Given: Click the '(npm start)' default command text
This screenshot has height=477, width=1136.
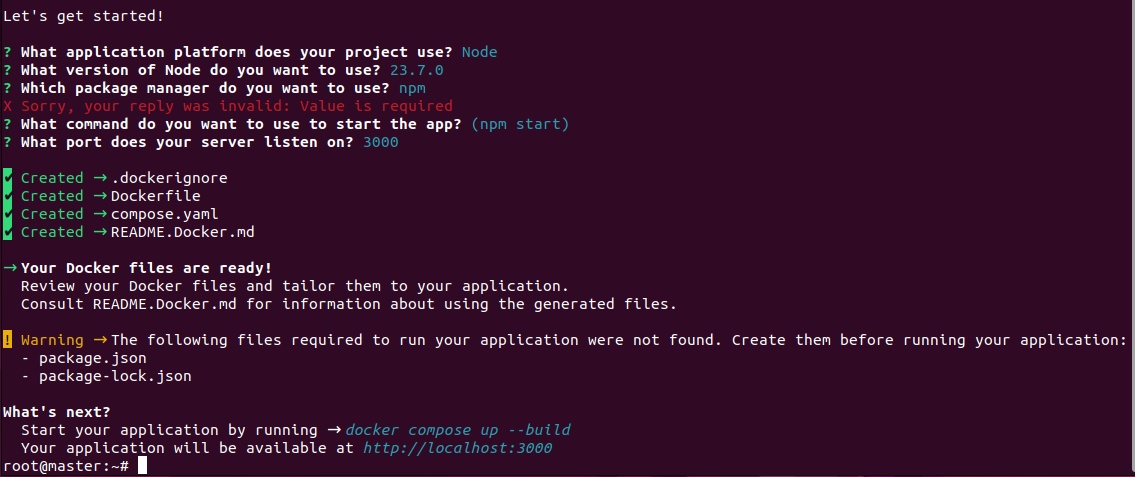Looking at the screenshot, I should pyautogui.click(x=519, y=124).
